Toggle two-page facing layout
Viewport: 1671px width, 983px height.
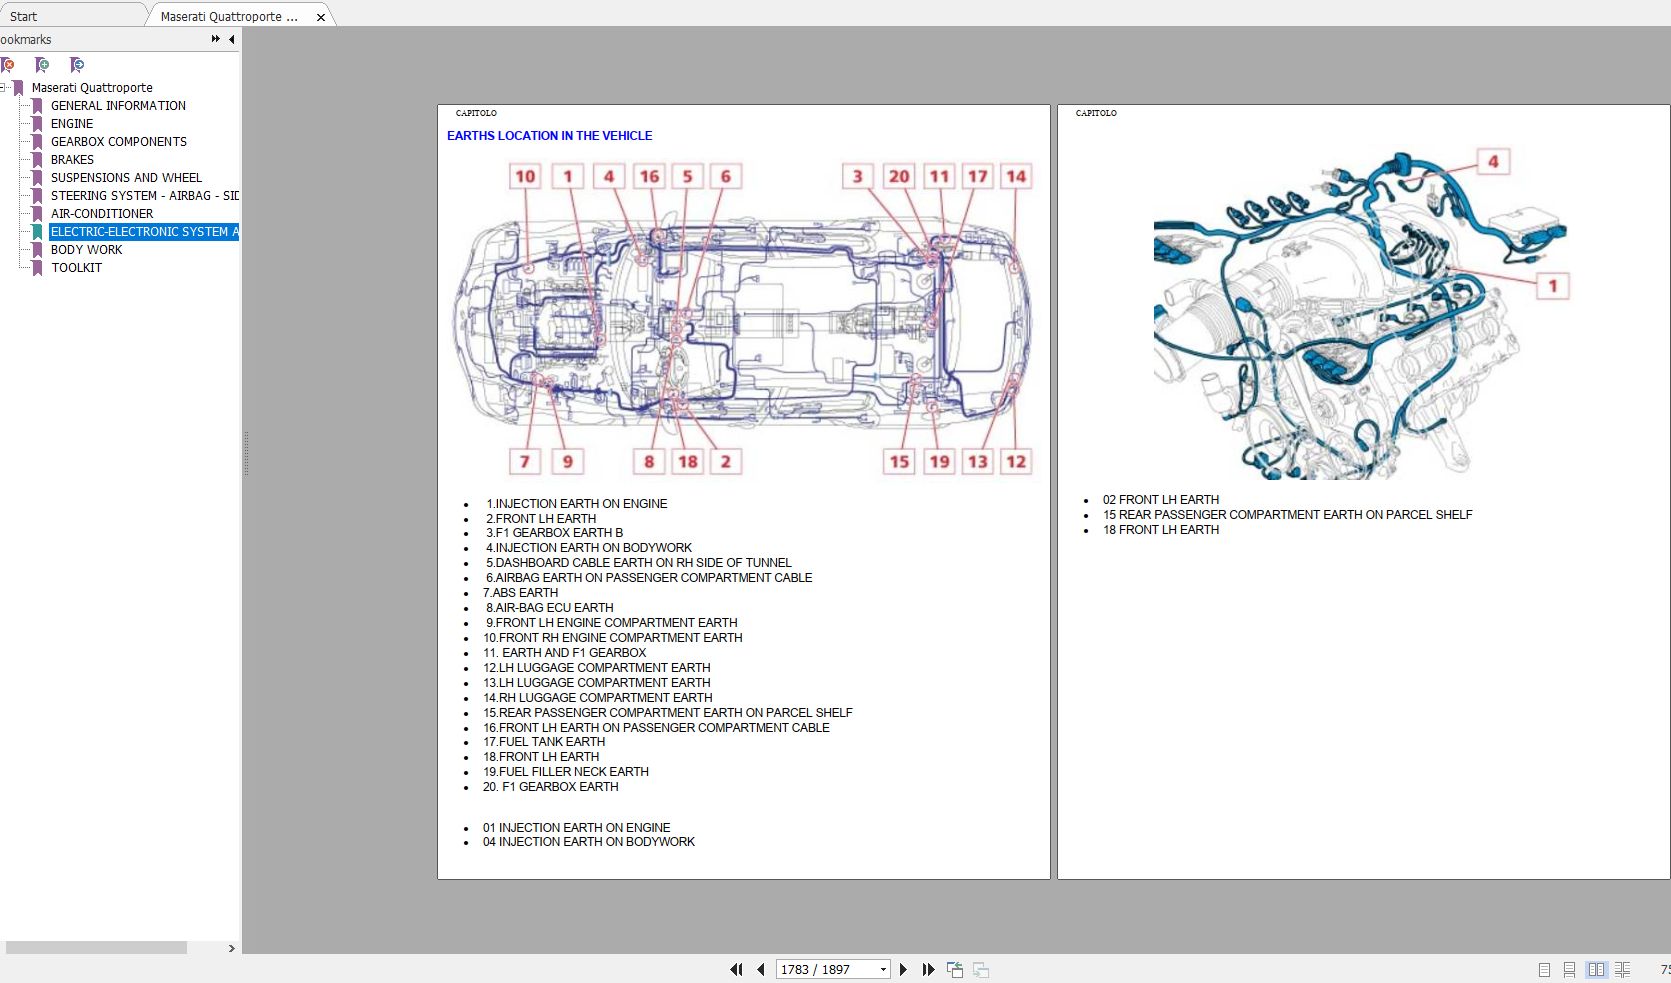coord(1596,969)
